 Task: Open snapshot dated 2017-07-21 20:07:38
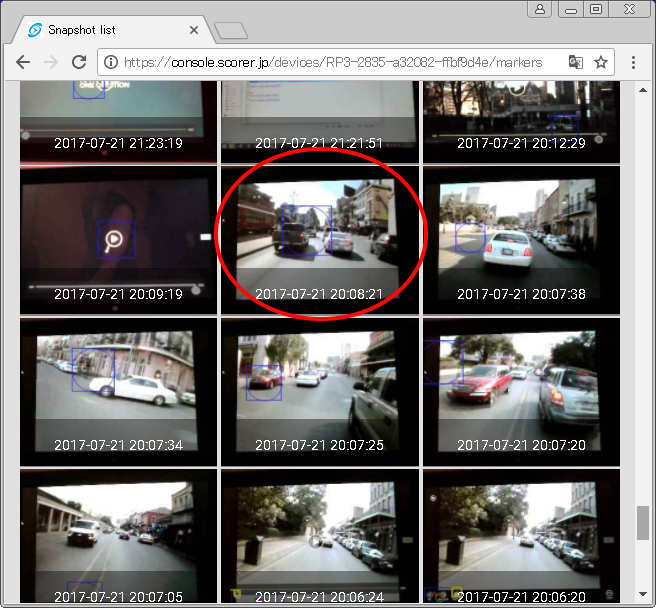point(521,240)
